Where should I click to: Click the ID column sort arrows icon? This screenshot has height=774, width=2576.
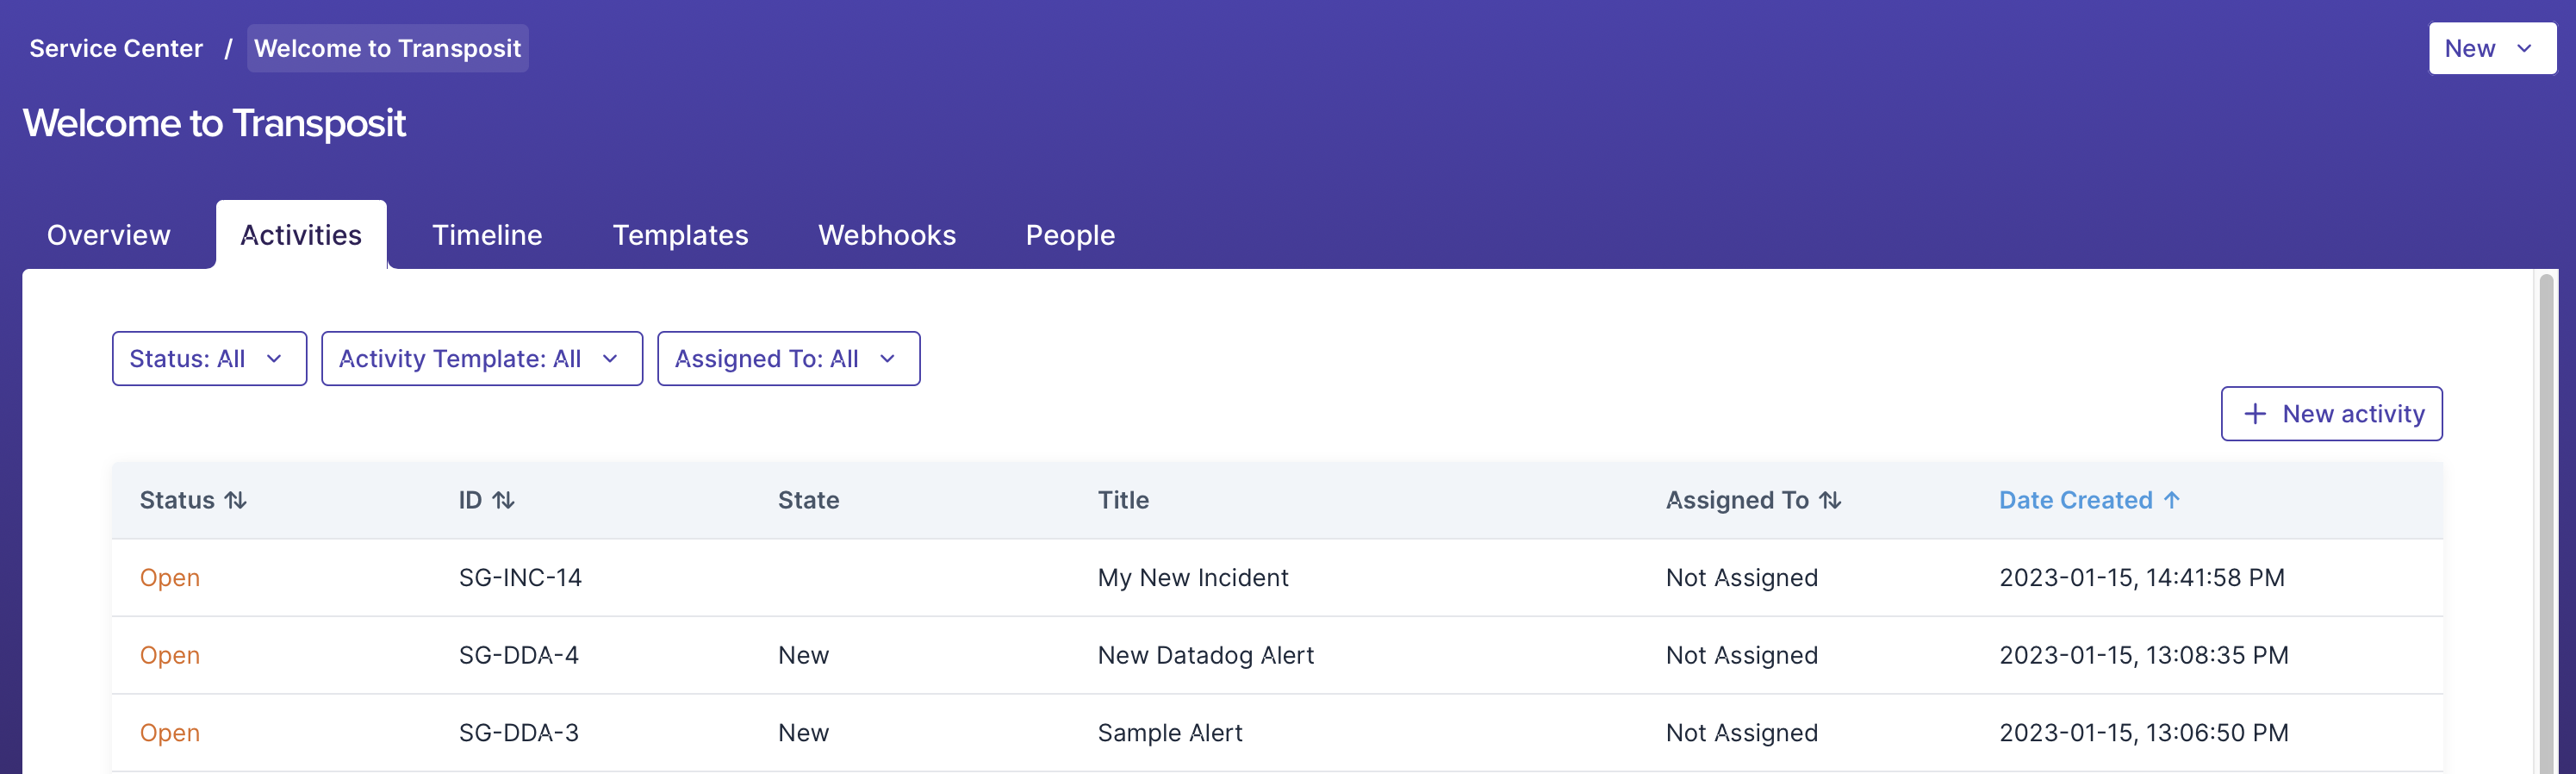point(504,500)
